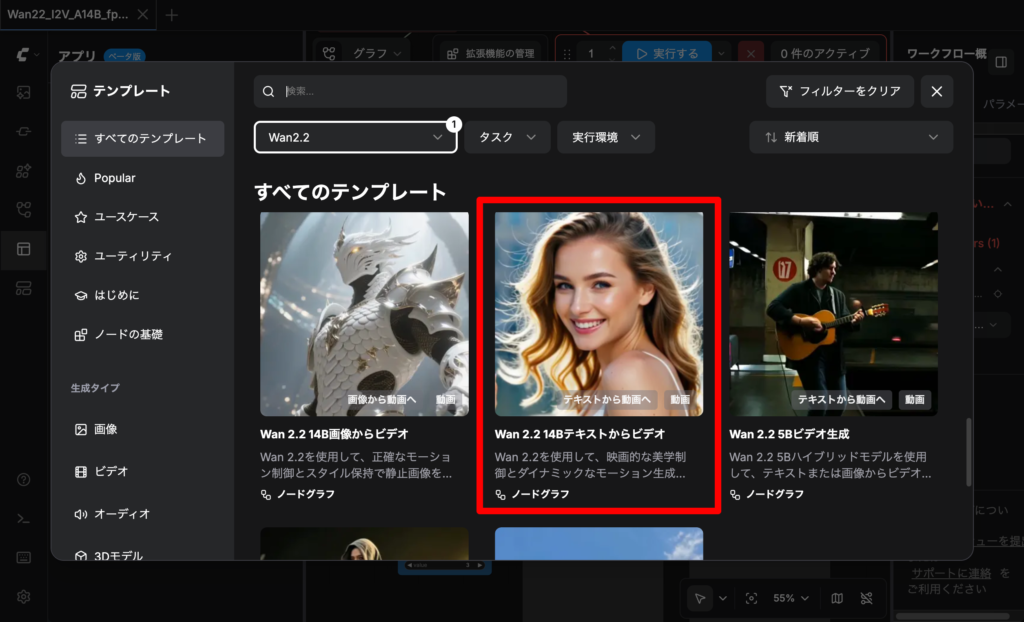Select ユースケース in the template sidebar
Viewport: 1024px width, 622px height.
point(126,217)
